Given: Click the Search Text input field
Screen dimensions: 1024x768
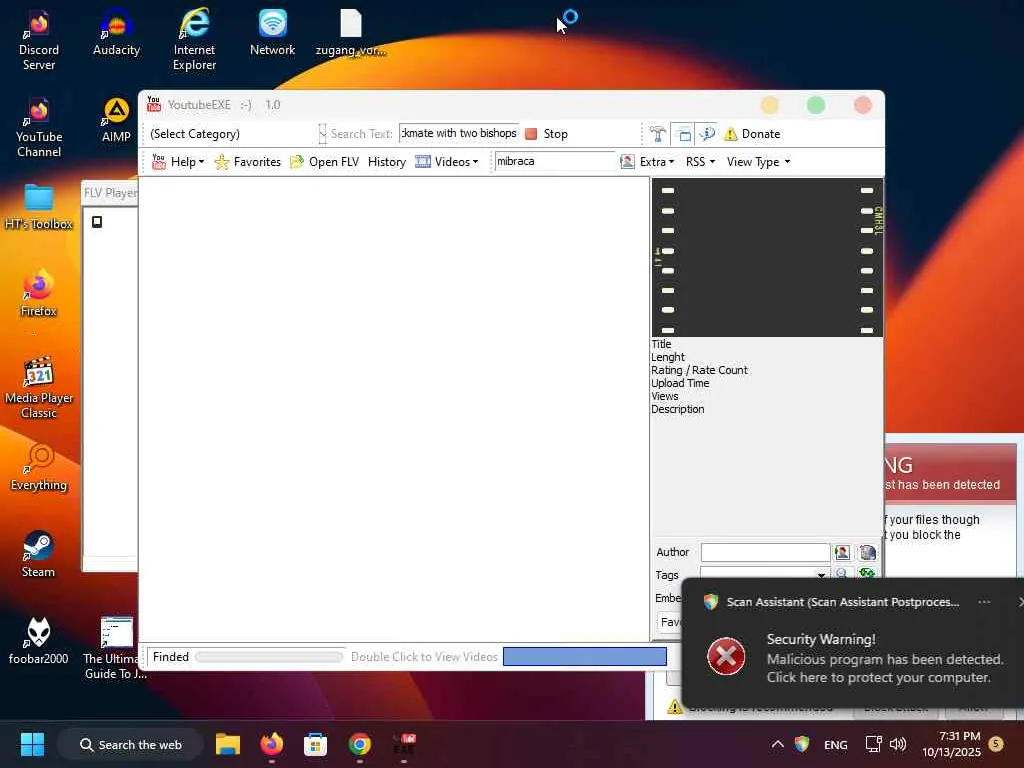Looking at the screenshot, I should [x=459, y=133].
